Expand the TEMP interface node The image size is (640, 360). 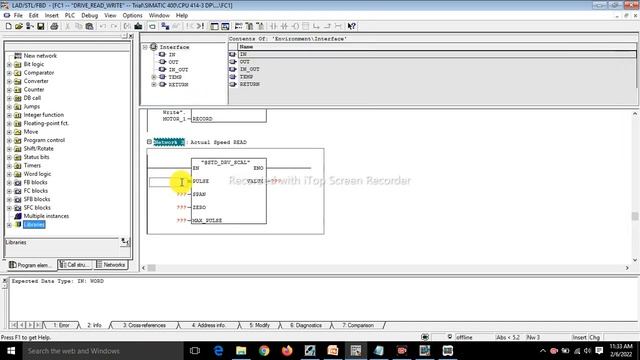click(x=154, y=77)
